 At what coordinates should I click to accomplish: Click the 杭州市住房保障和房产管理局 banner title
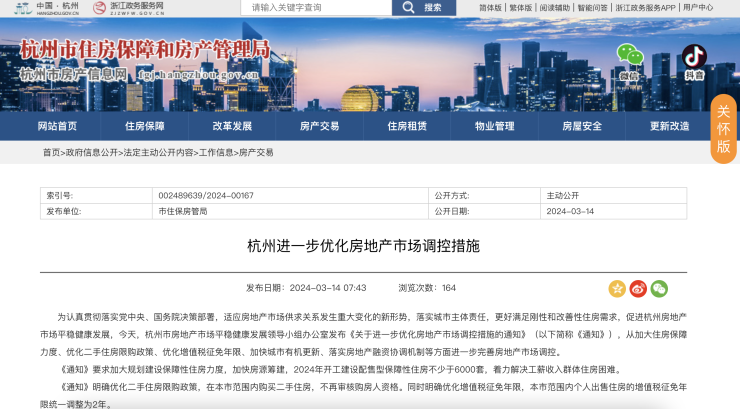pyautogui.click(x=145, y=50)
